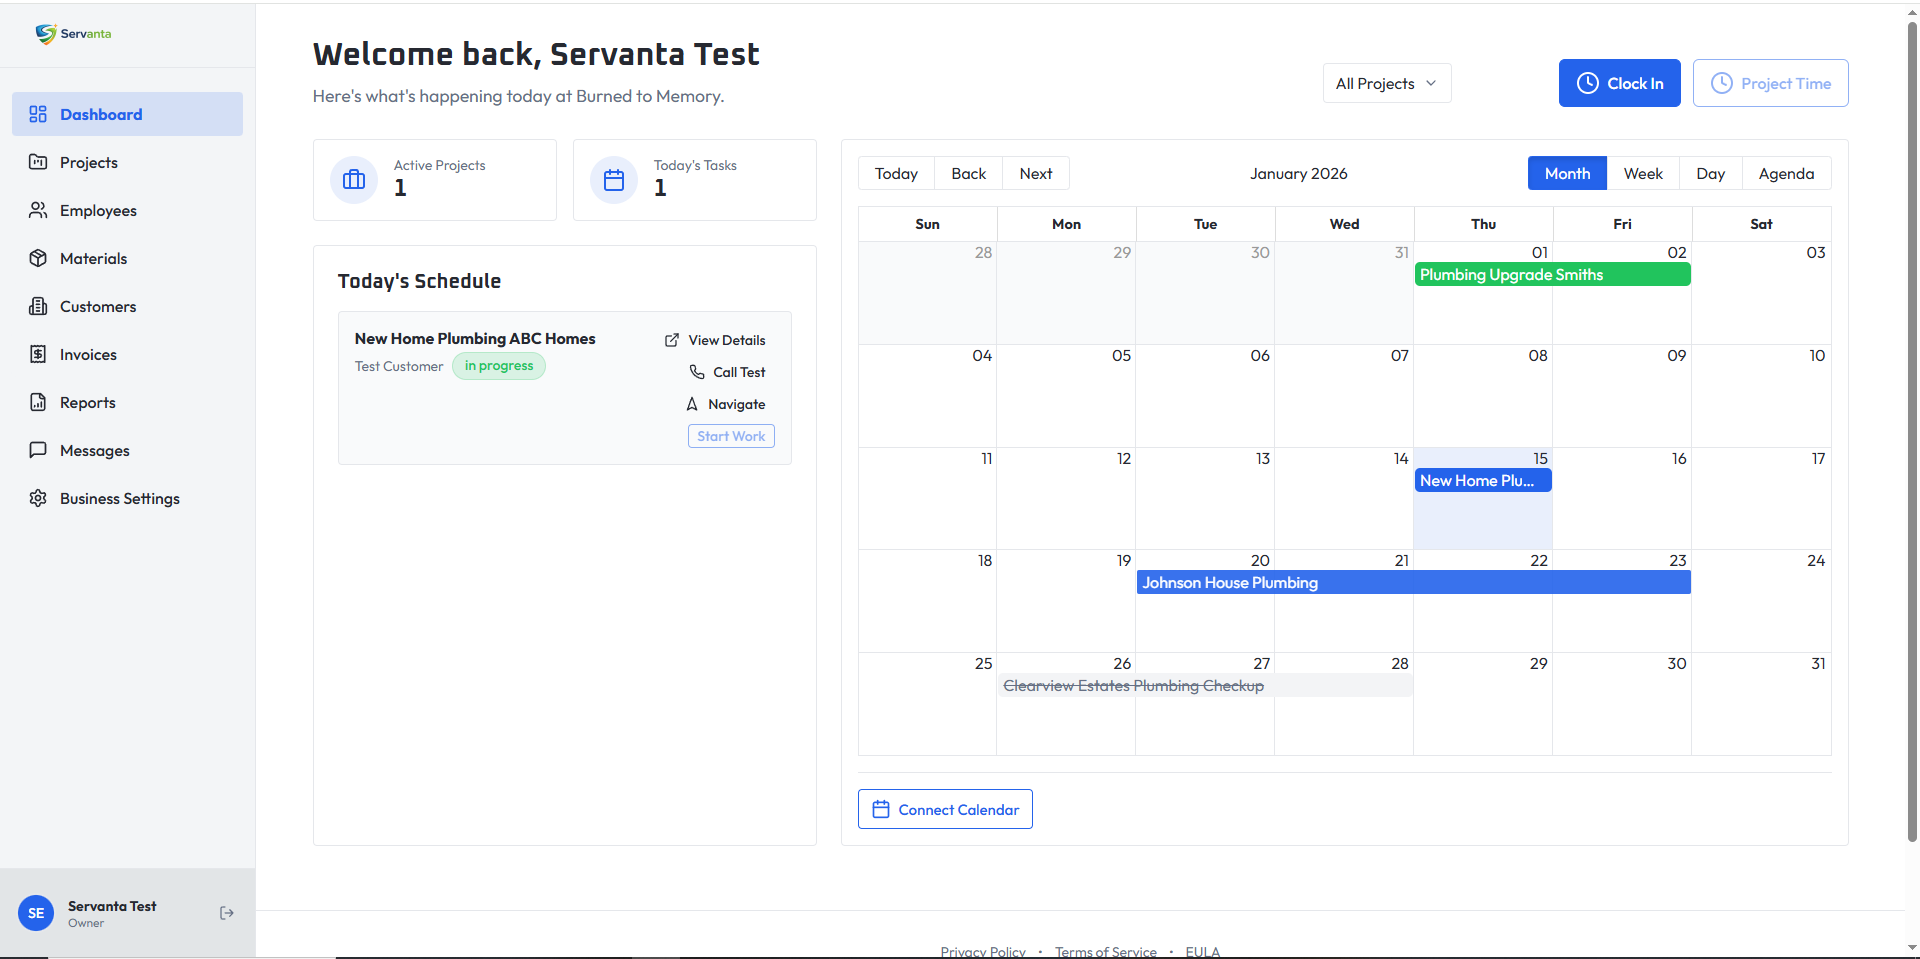Open Projects from the sidebar briefcase icon
The image size is (1920, 959).
pyautogui.click(x=38, y=162)
